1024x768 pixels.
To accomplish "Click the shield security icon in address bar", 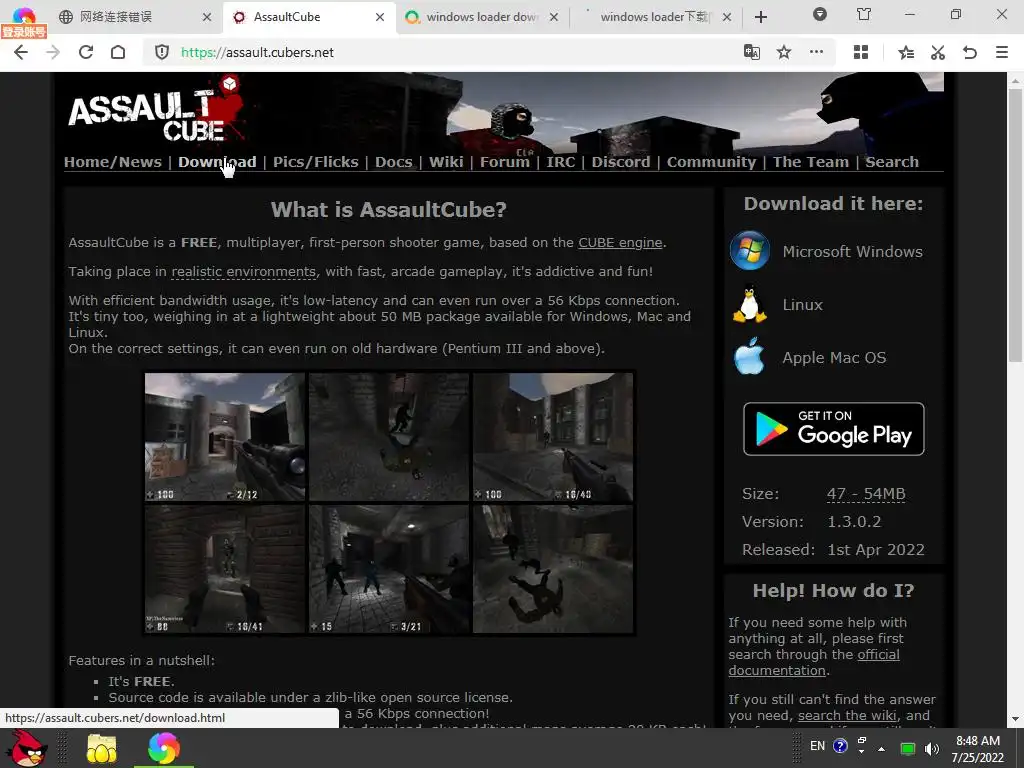I will coord(162,52).
